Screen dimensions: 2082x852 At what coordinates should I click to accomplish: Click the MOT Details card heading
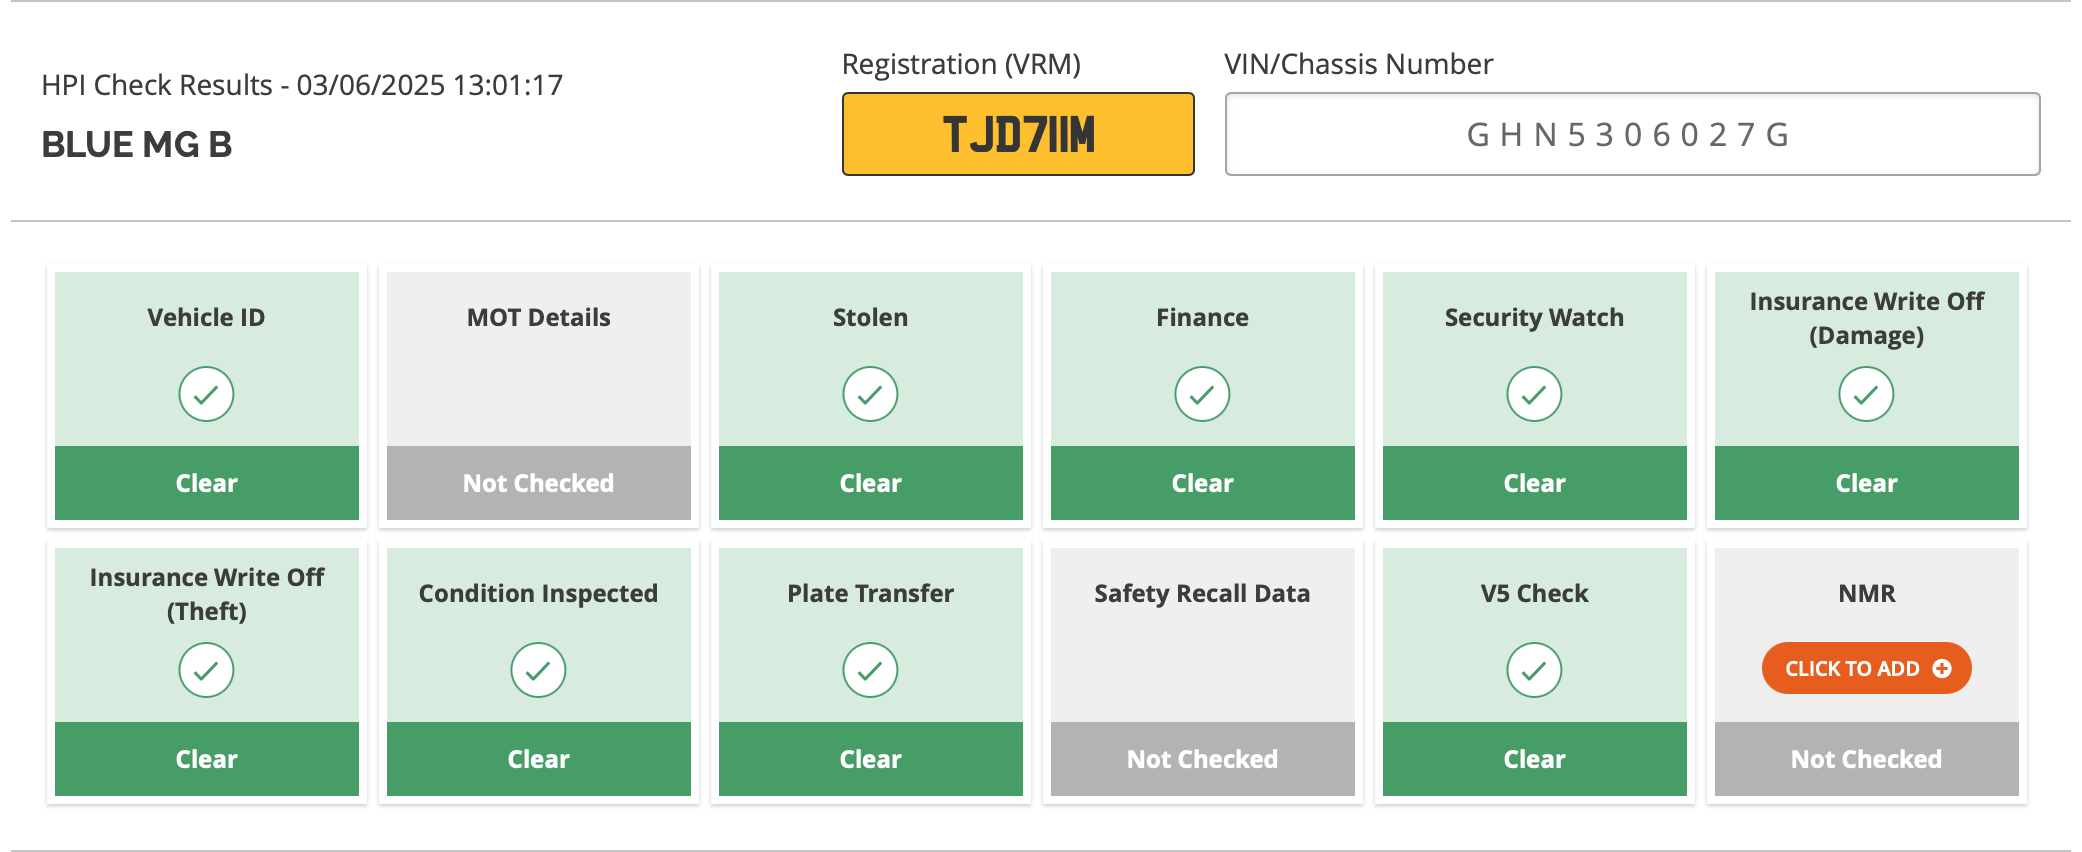[539, 317]
